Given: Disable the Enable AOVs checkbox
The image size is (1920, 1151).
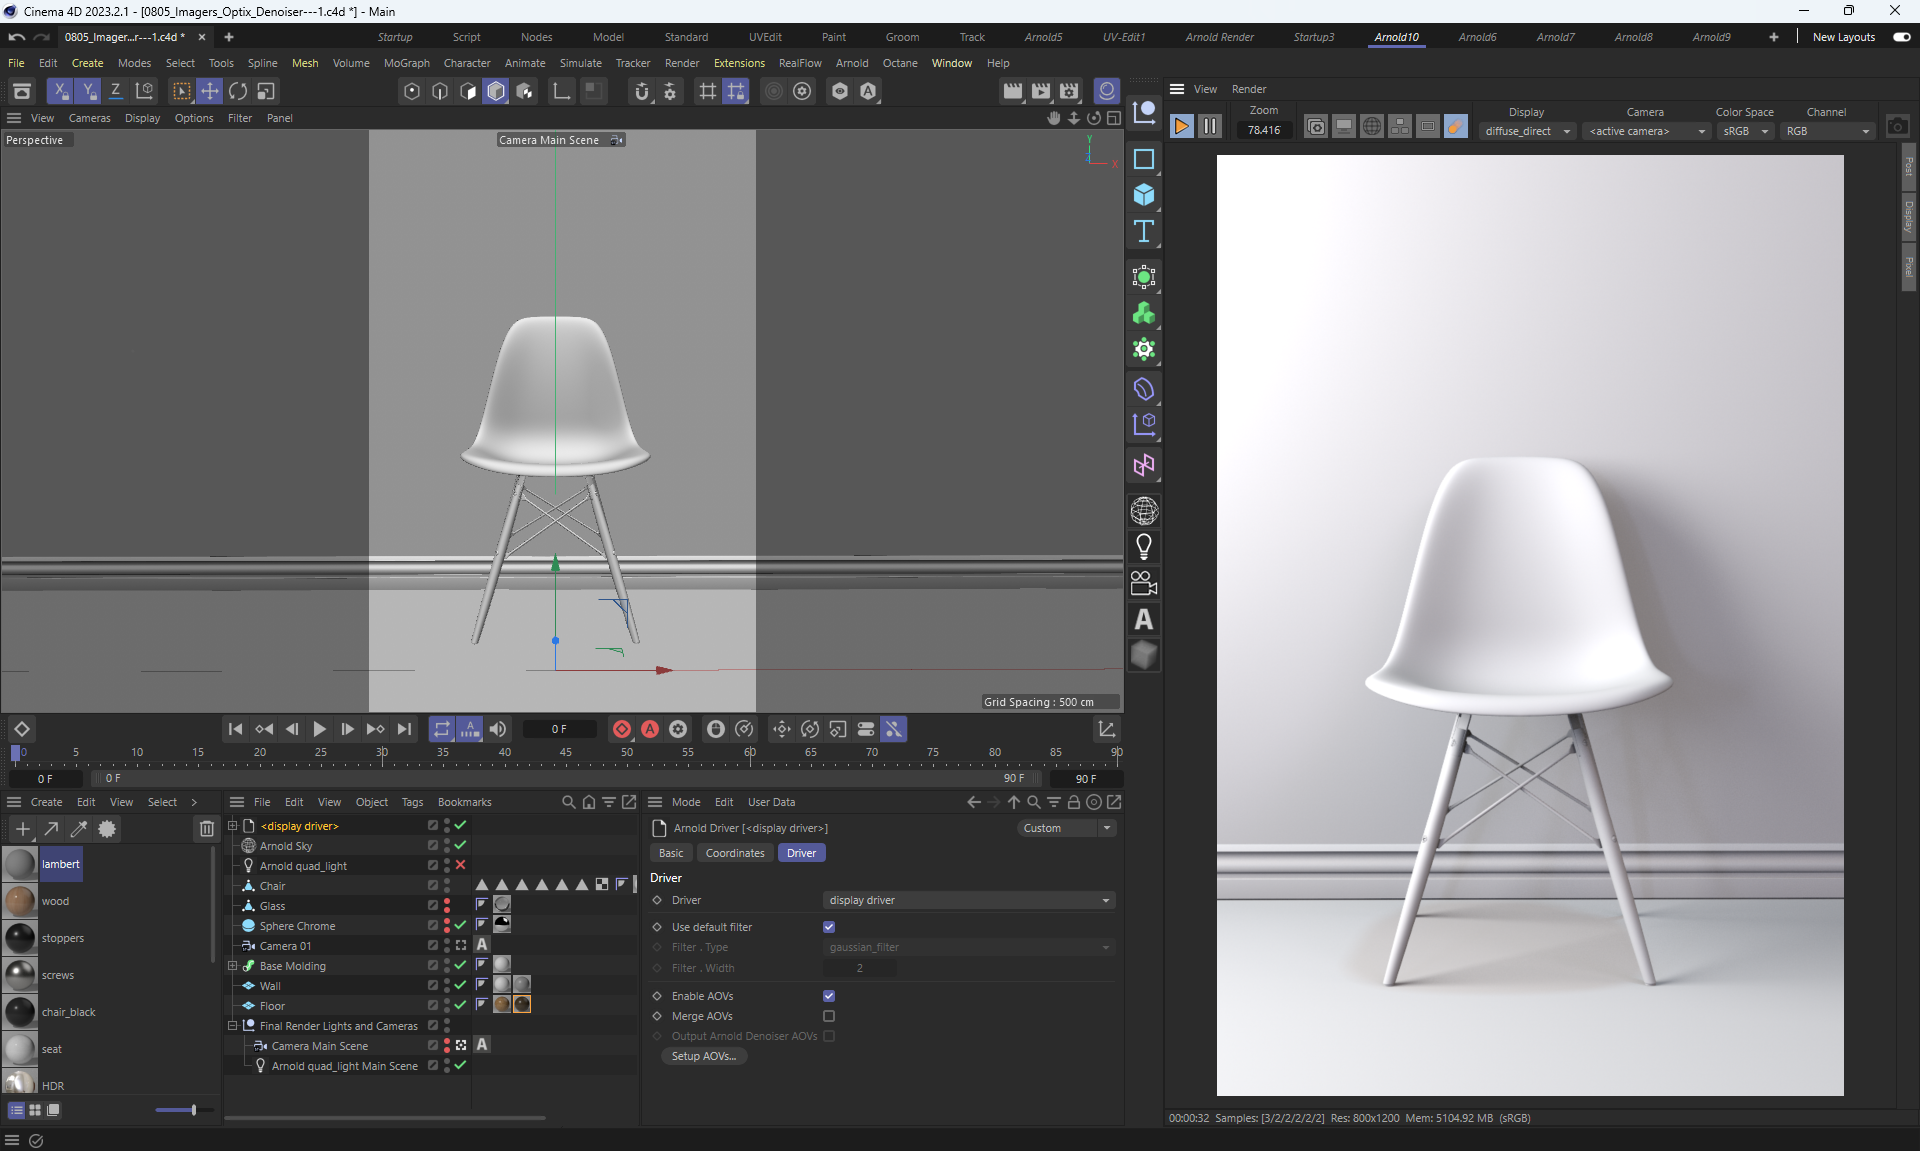Looking at the screenshot, I should [829, 996].
